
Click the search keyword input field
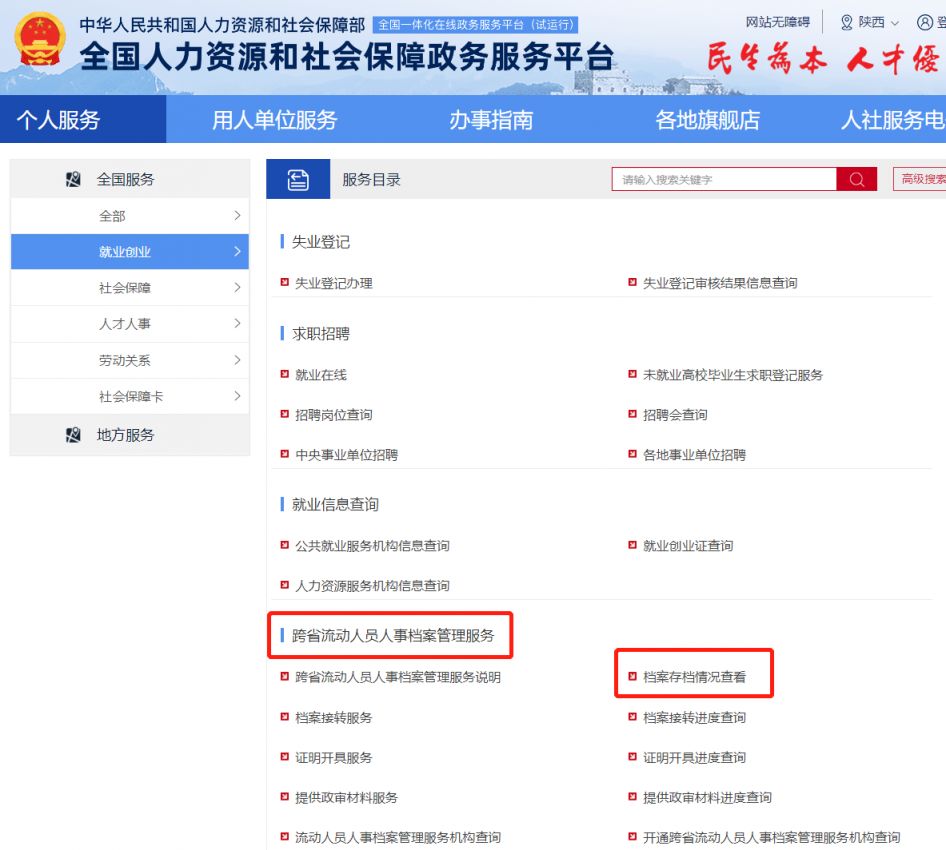[723, 179]
